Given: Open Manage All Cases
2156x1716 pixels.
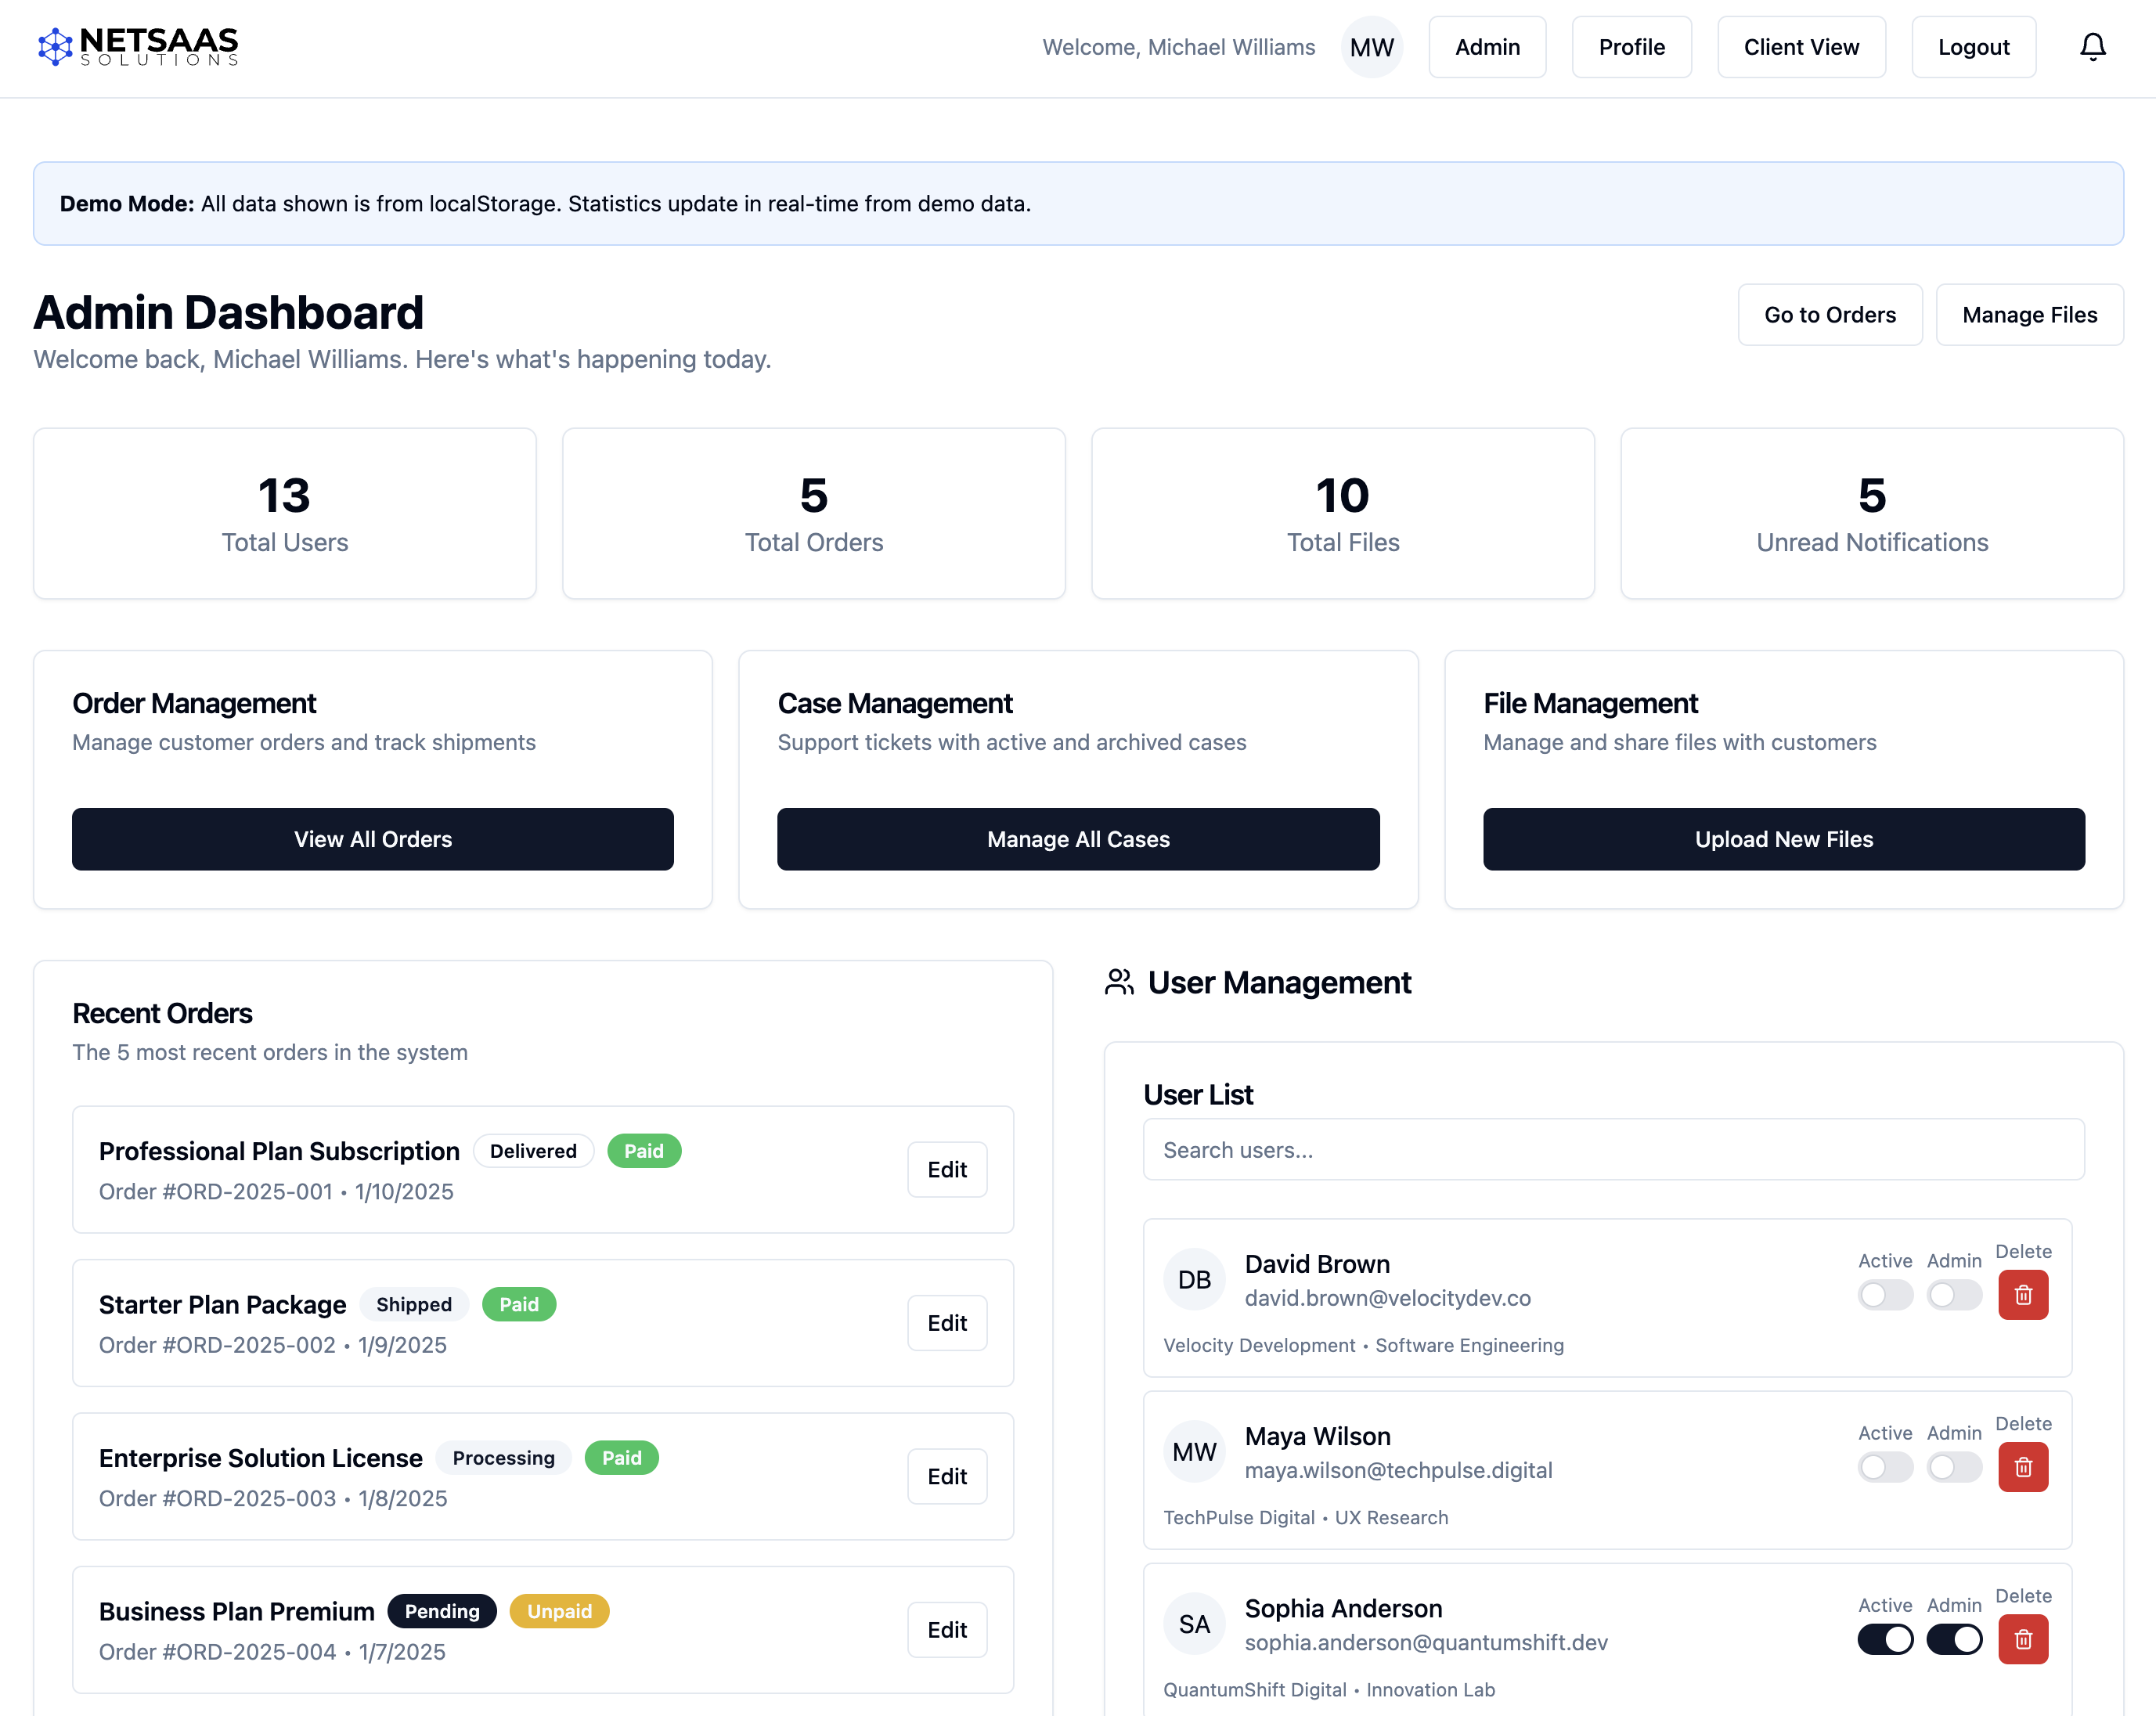Looking at the screenshot, I should (1077, 839).
